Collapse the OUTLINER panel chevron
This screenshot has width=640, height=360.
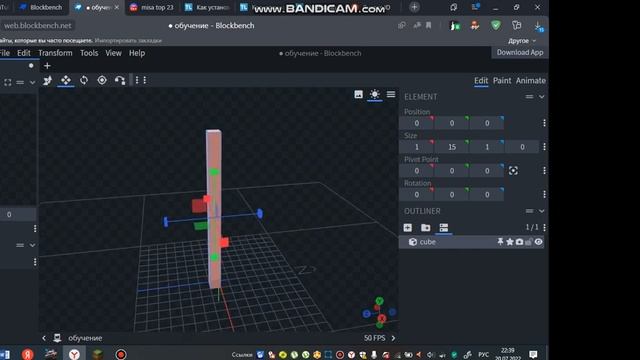541,211
